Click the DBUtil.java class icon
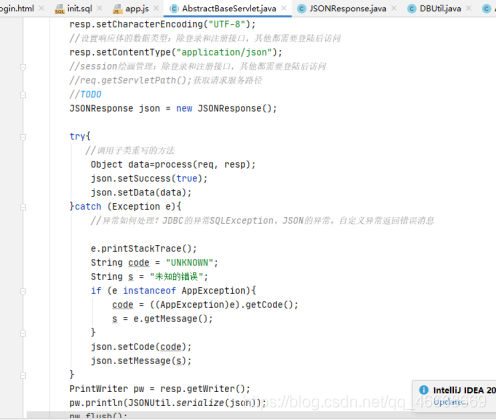 tap(412, 9)
